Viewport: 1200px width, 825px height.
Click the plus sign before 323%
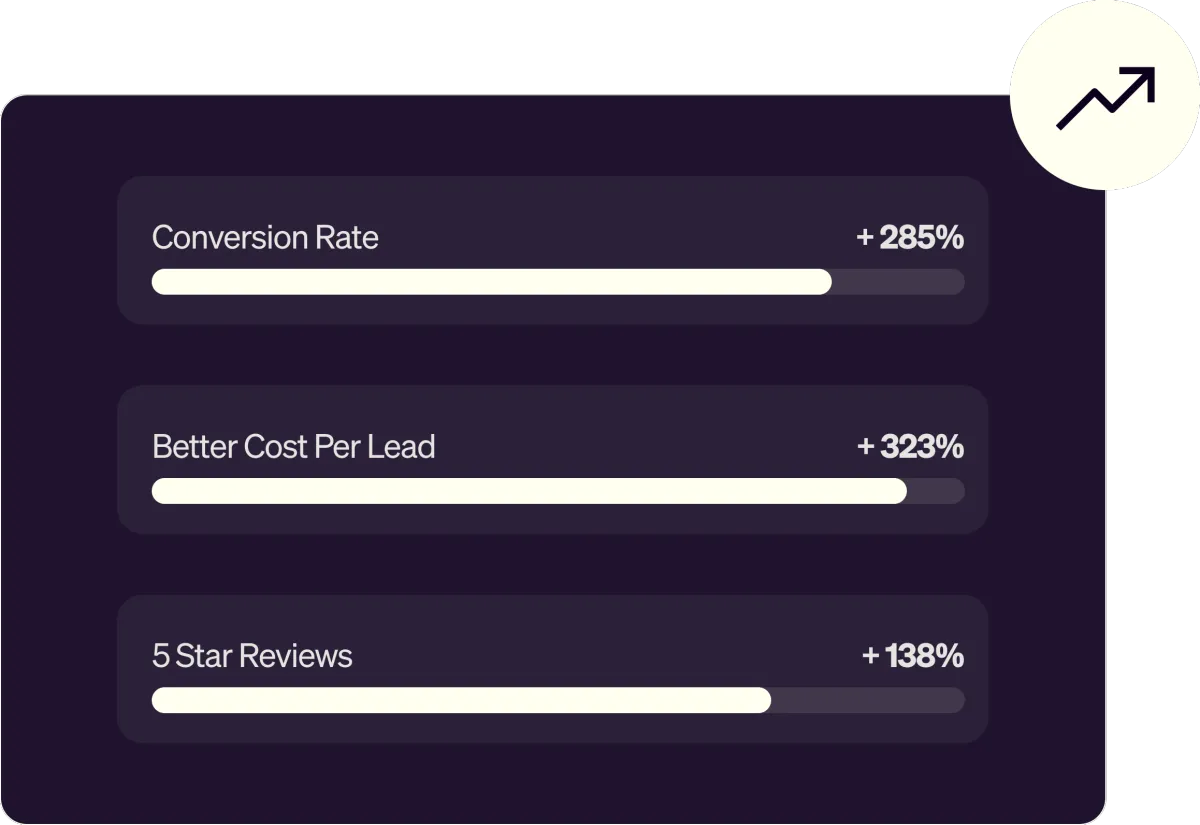[866, 447]
